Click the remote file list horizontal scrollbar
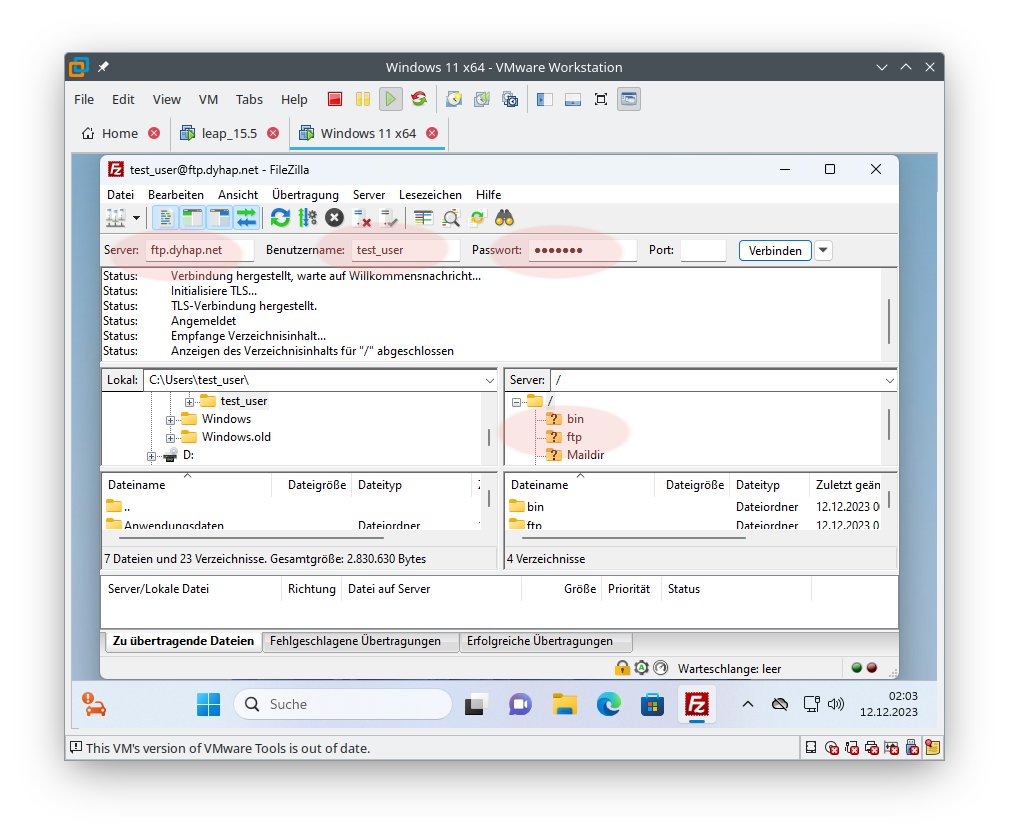The image size is (1009, 837). (628, 537)
